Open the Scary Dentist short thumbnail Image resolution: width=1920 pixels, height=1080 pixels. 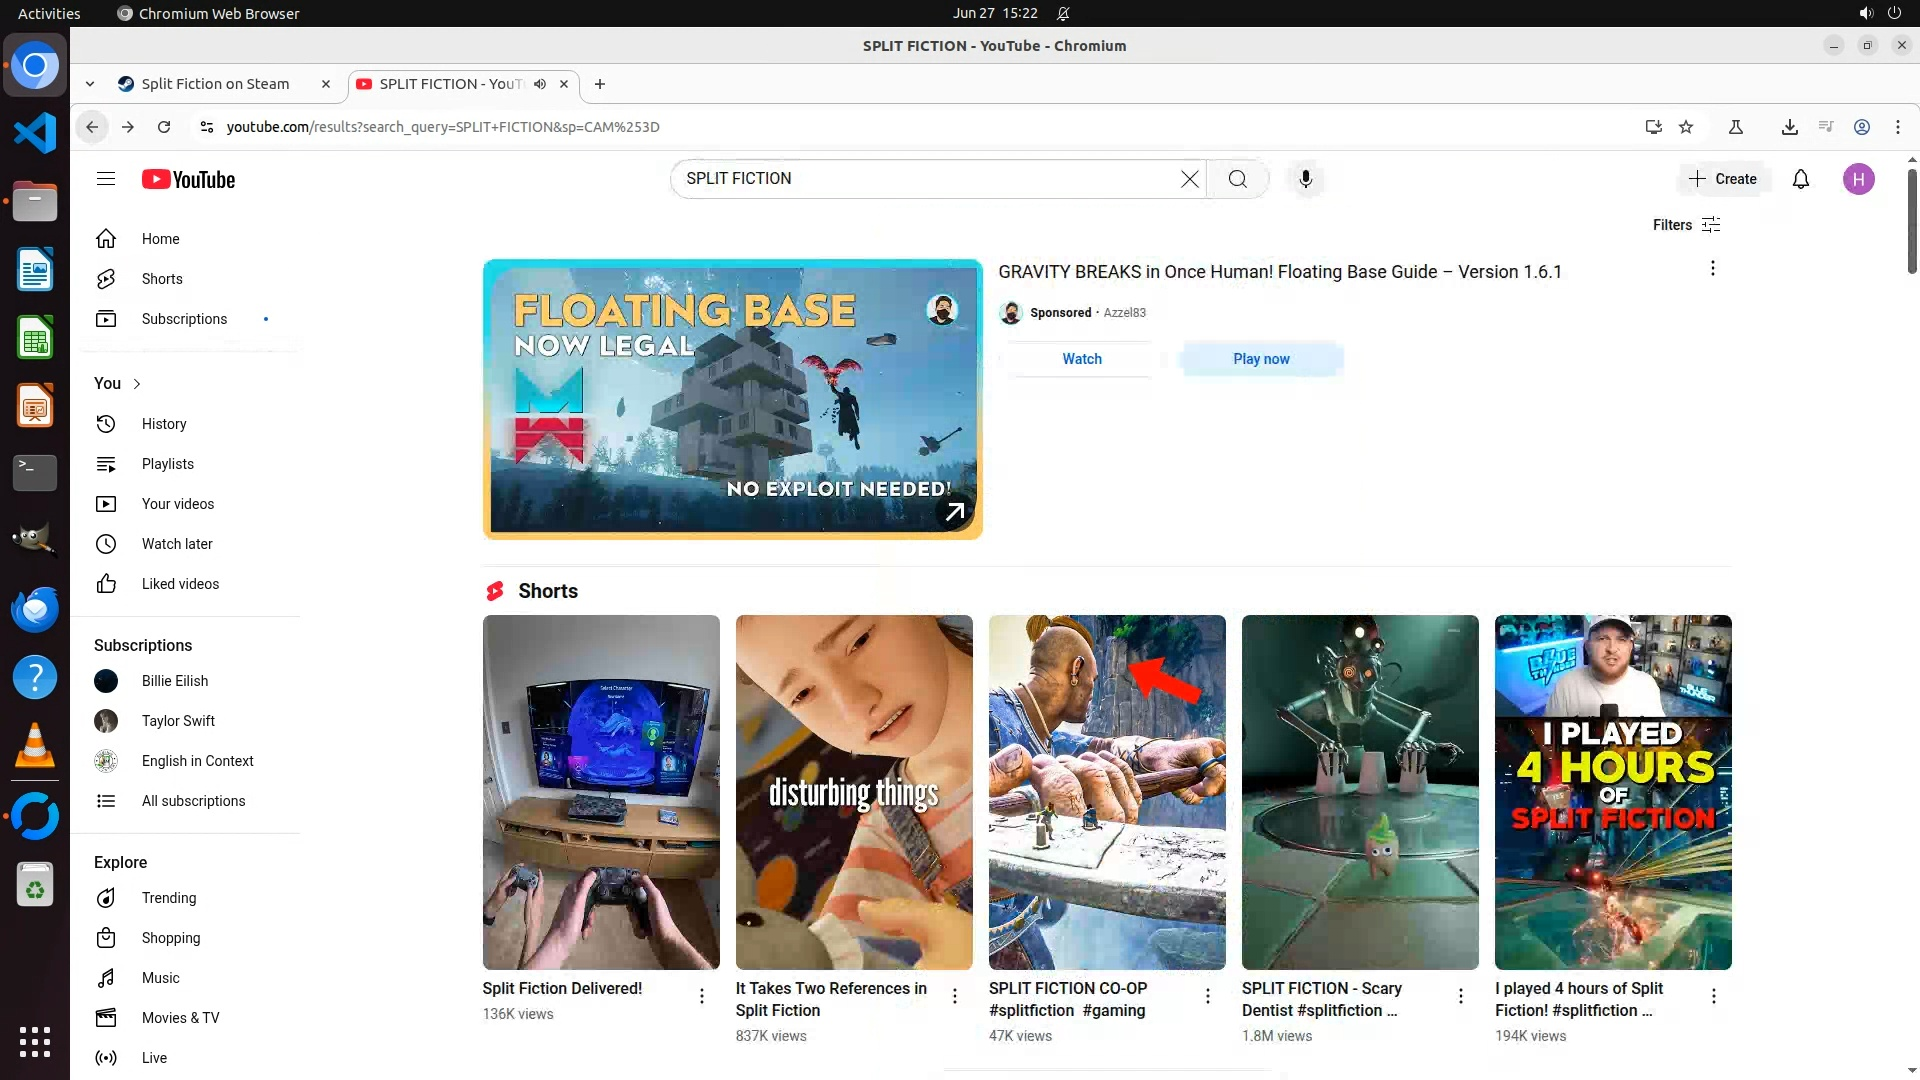pyautogui.click(x=1359, y=791)
